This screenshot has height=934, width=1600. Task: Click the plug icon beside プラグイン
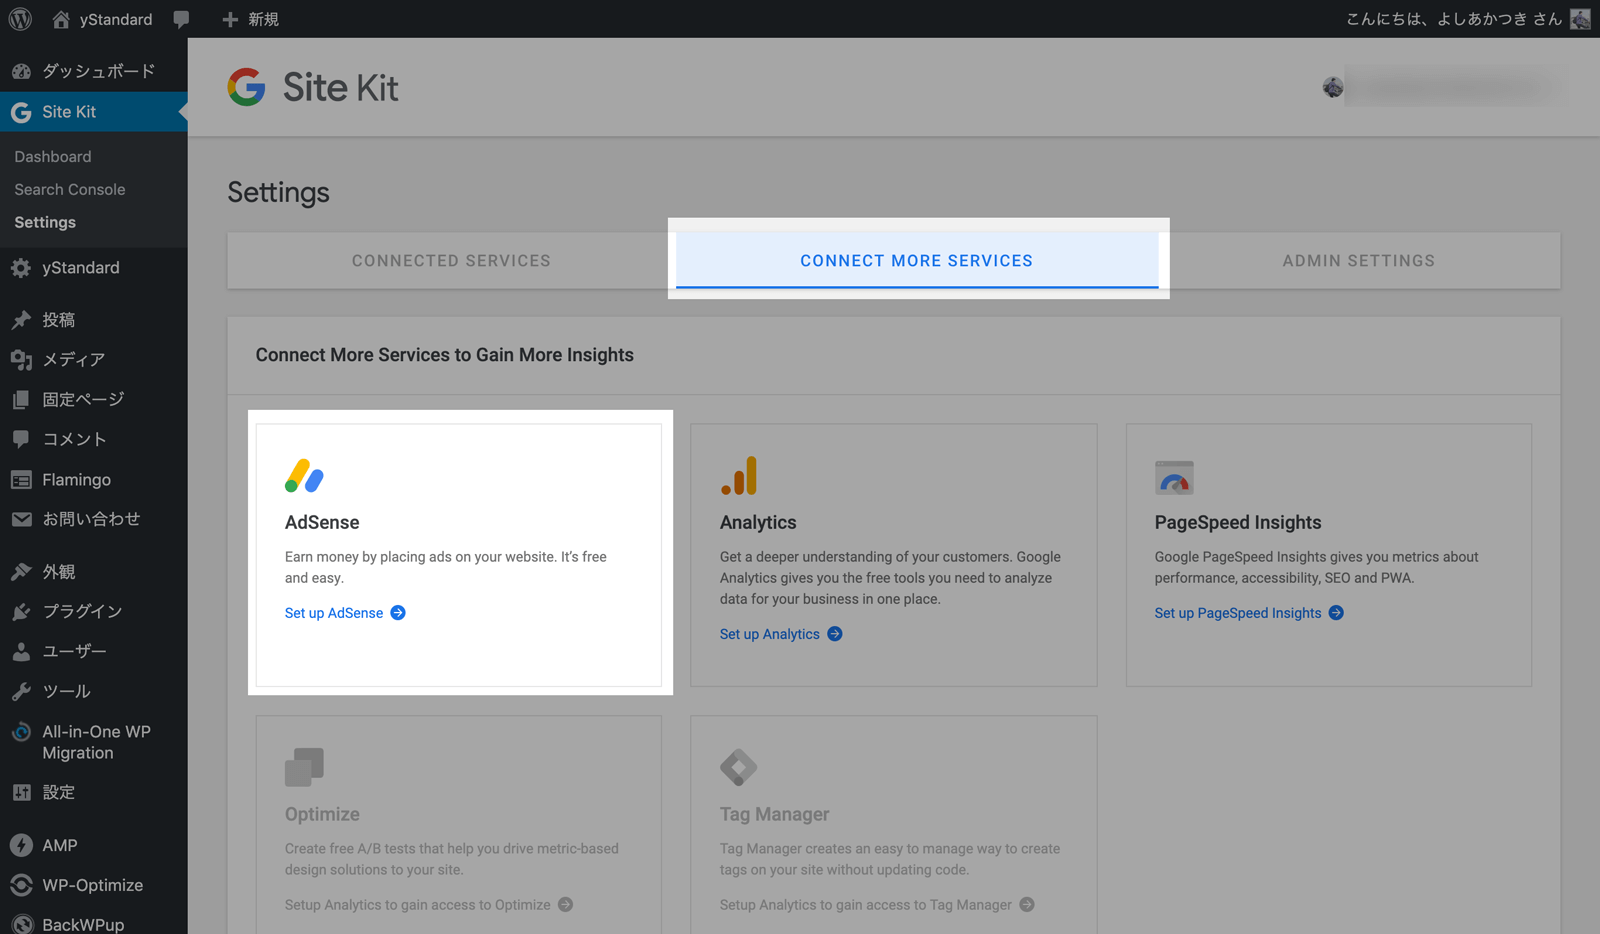(21, 611)
